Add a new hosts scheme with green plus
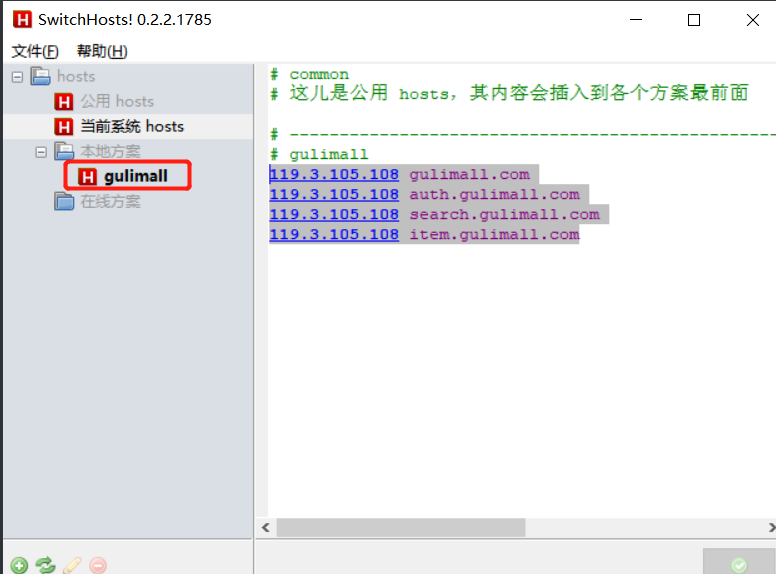 click(19, 565)
